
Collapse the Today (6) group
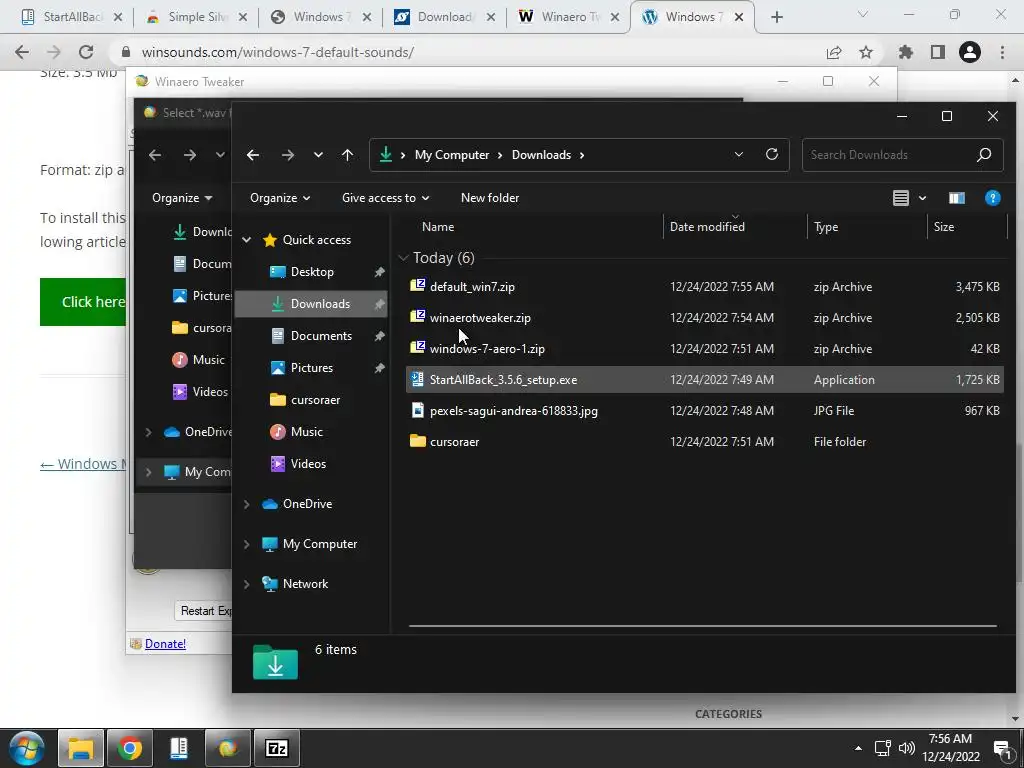point(404,258)
